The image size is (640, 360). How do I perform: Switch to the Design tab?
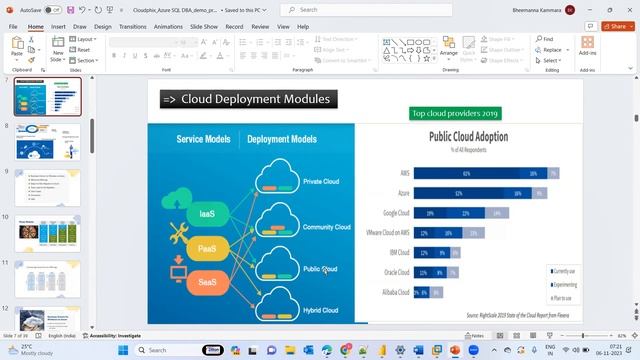(x=102, y=27)
